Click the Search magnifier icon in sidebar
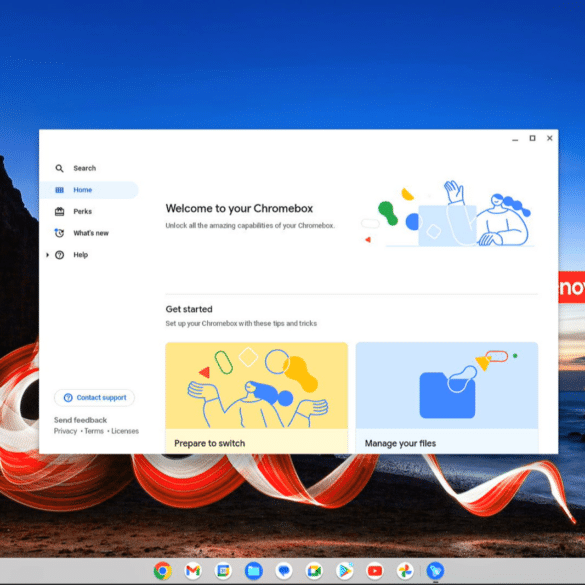 59,168
